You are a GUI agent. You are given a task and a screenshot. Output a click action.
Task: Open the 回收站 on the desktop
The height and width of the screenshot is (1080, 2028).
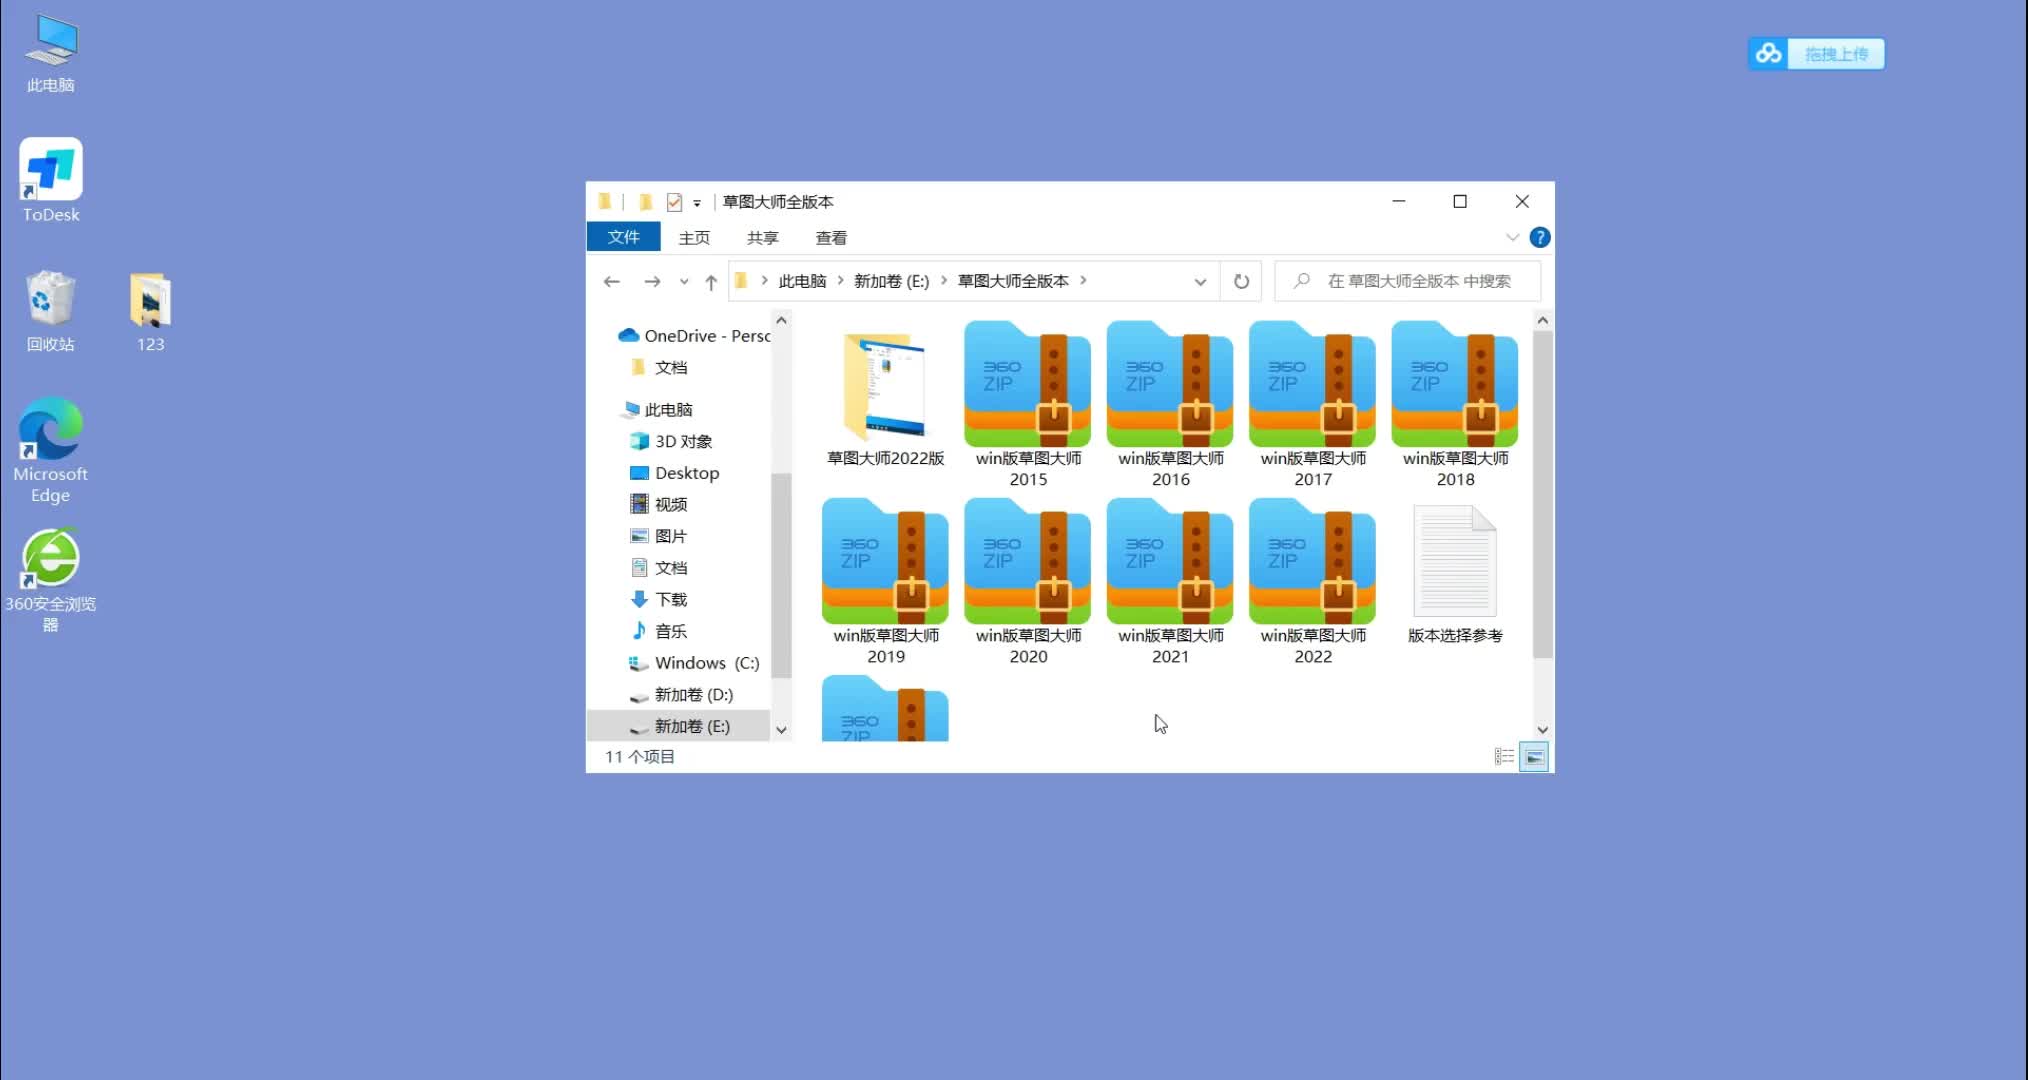tap(50, 300)
